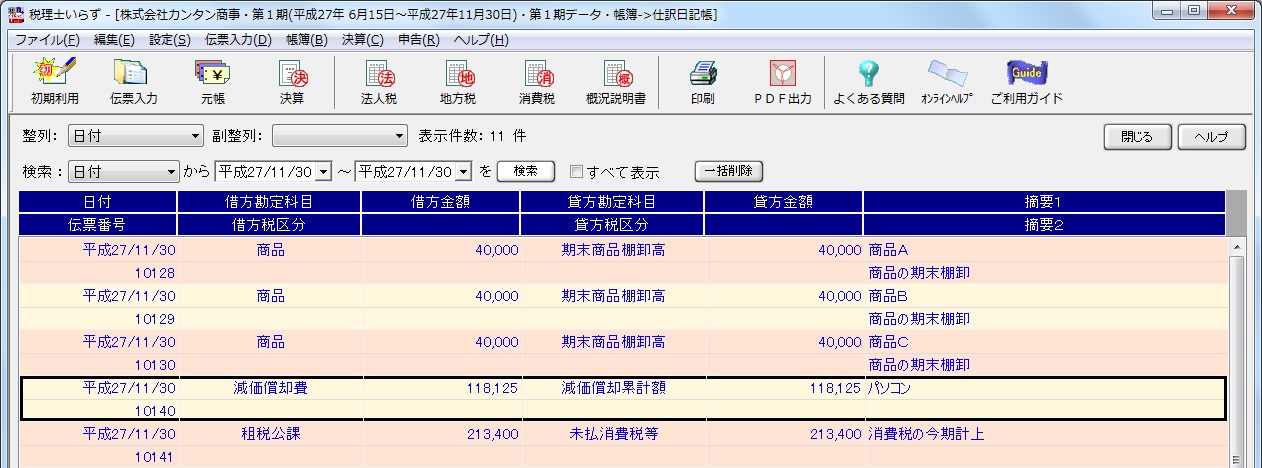The width and height of the screenshot is (1262, 468).
Task: Click the 印刷 printer icon
Action: [x=702, y=81]
